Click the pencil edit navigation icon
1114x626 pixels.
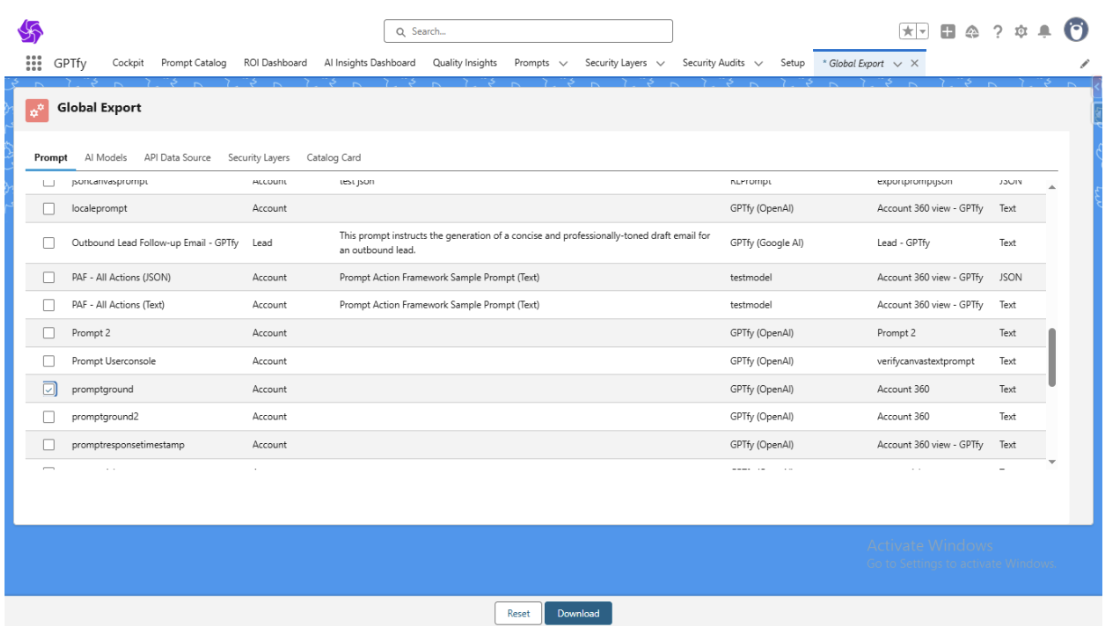tap(1085, 63)
